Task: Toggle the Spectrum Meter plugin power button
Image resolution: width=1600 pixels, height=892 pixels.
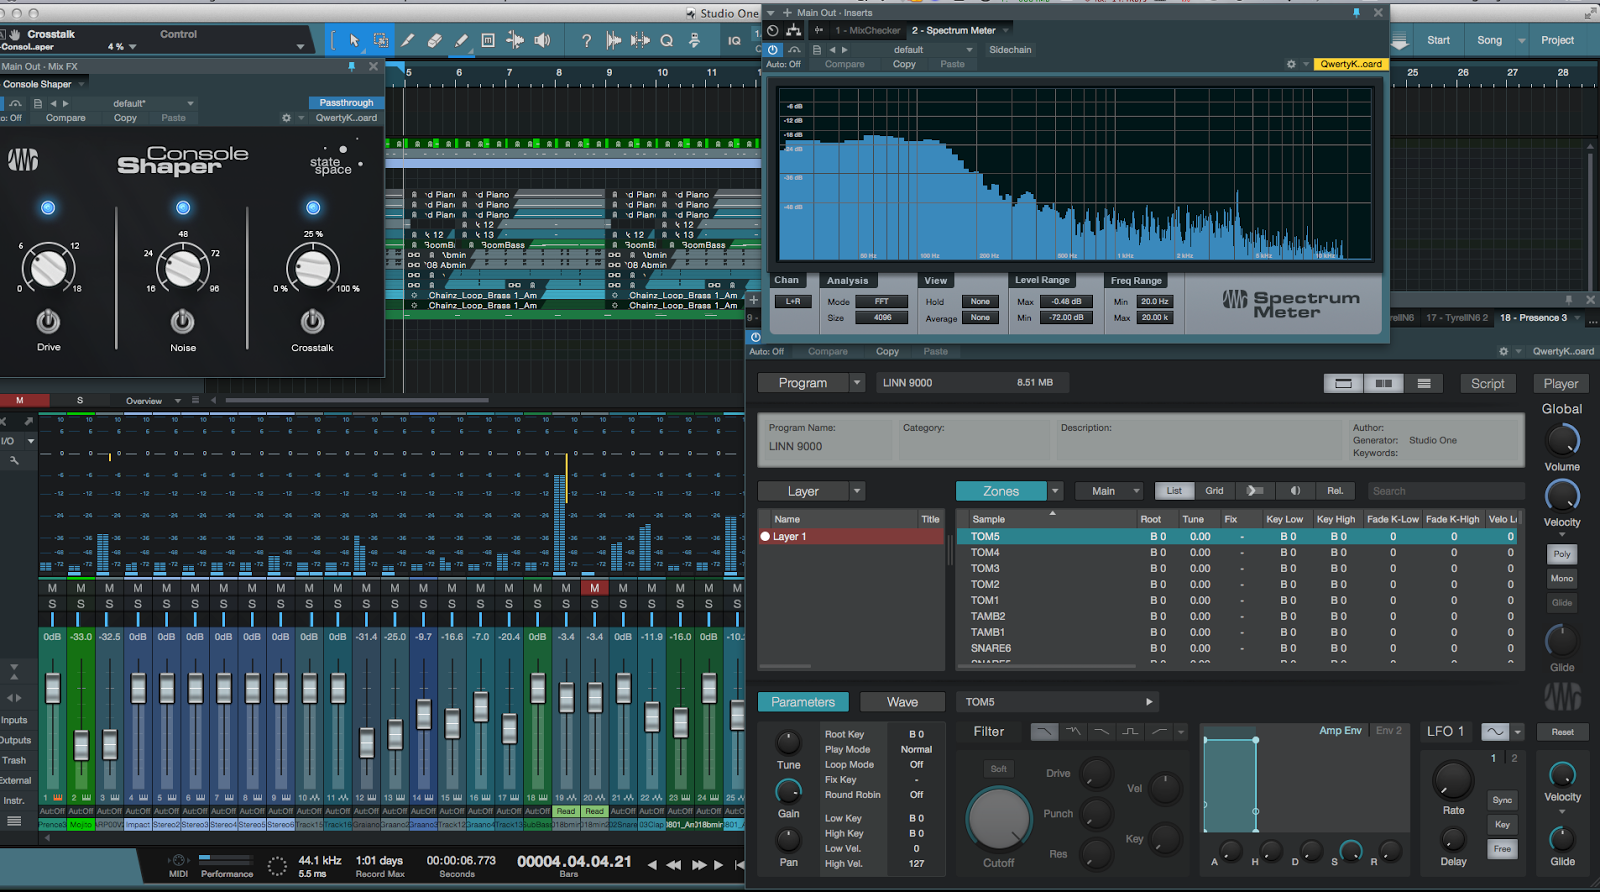Action: click(773, 49)
